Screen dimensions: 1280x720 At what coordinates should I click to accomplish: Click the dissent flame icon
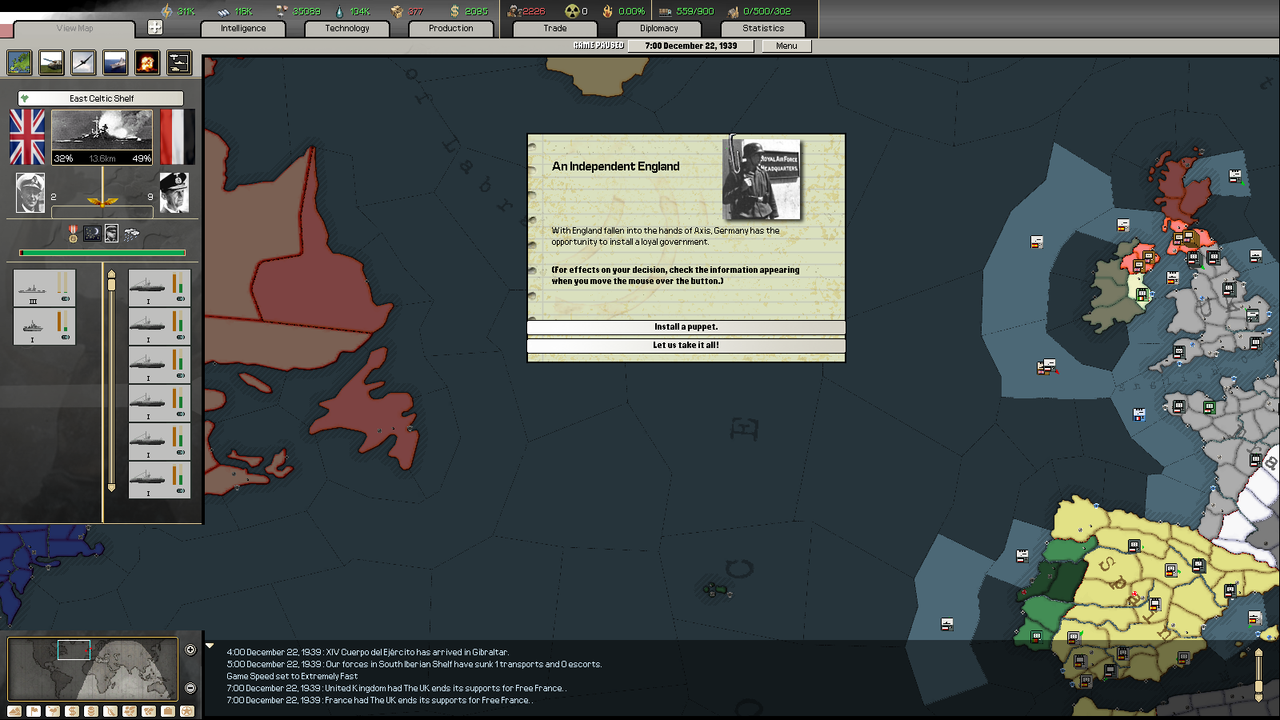point(607,11)
